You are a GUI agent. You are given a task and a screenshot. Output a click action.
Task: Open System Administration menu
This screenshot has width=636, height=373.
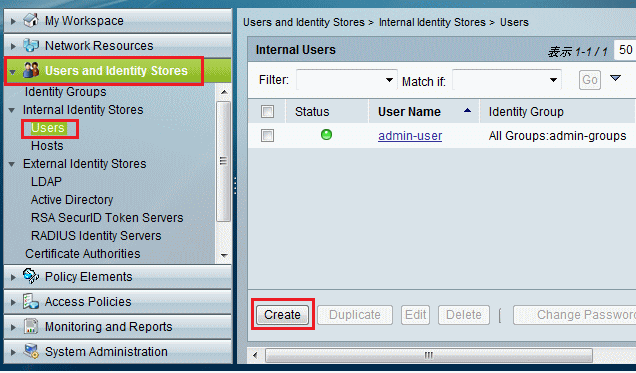click(x=118, y=352)
